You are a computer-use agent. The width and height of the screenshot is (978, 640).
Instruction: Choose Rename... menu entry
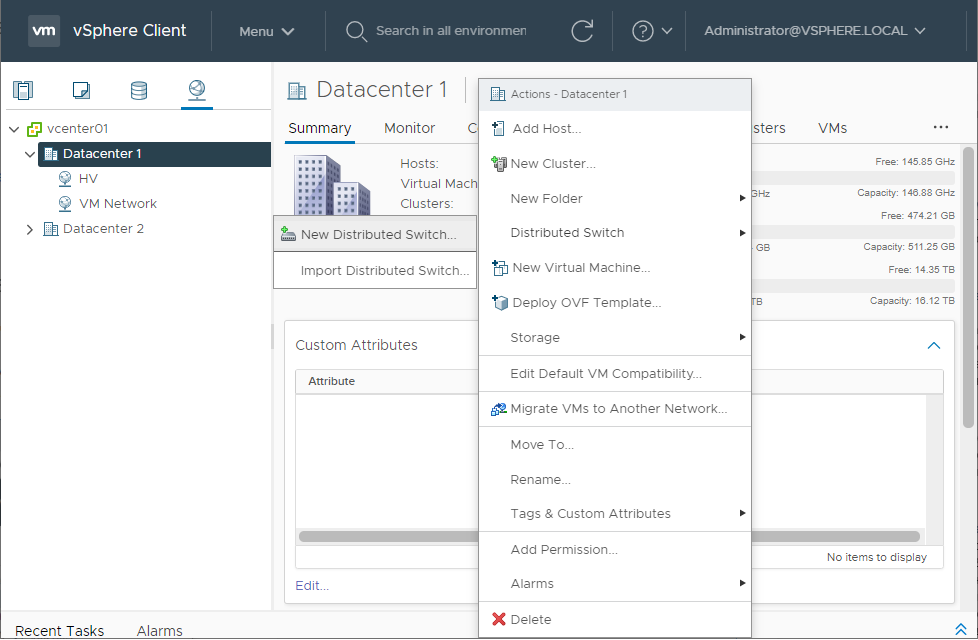(x=614, y=480)
